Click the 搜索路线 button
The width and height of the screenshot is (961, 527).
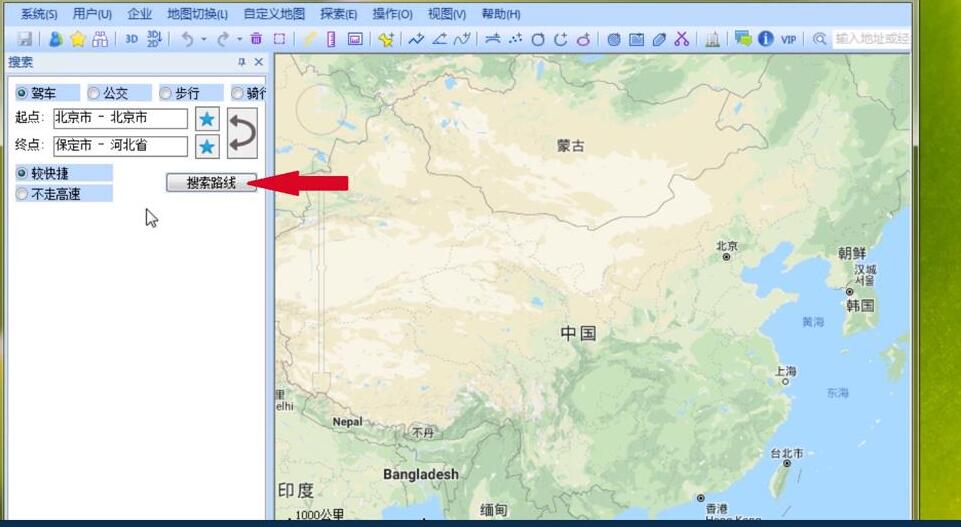click(x=211, y=183)
